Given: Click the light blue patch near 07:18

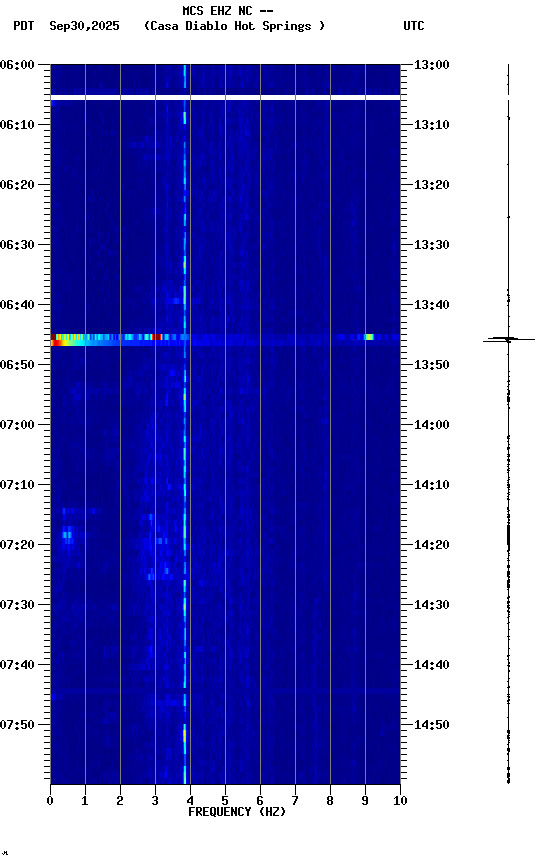Looking at the screenshot, I should (68, 534).
